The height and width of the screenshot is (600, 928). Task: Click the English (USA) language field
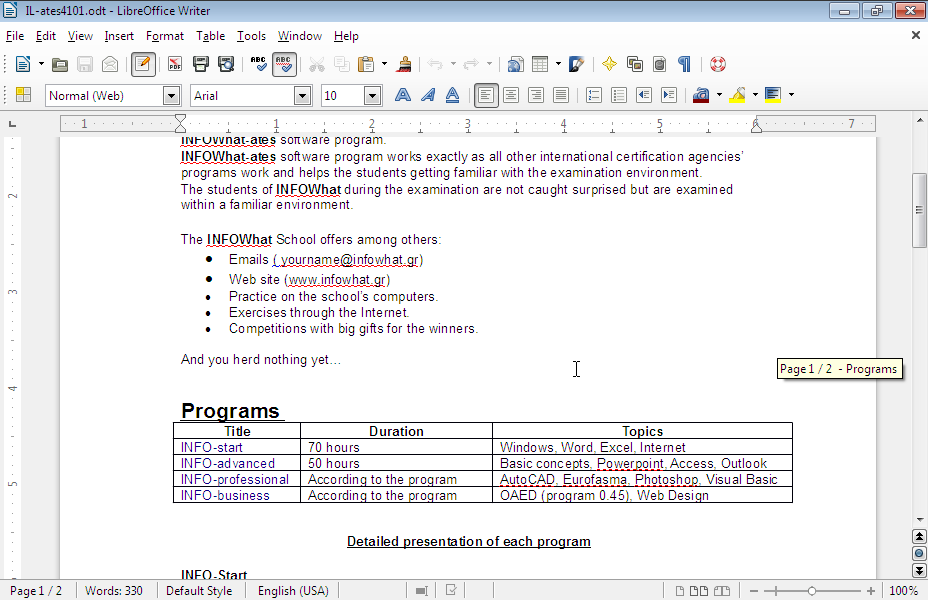pos(293,591)
